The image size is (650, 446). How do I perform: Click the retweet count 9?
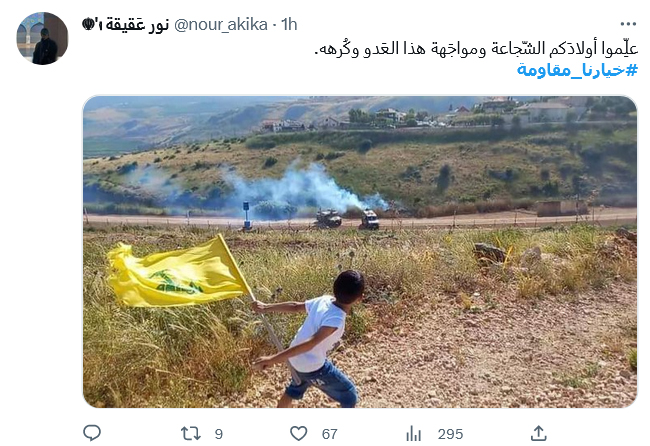218,434
